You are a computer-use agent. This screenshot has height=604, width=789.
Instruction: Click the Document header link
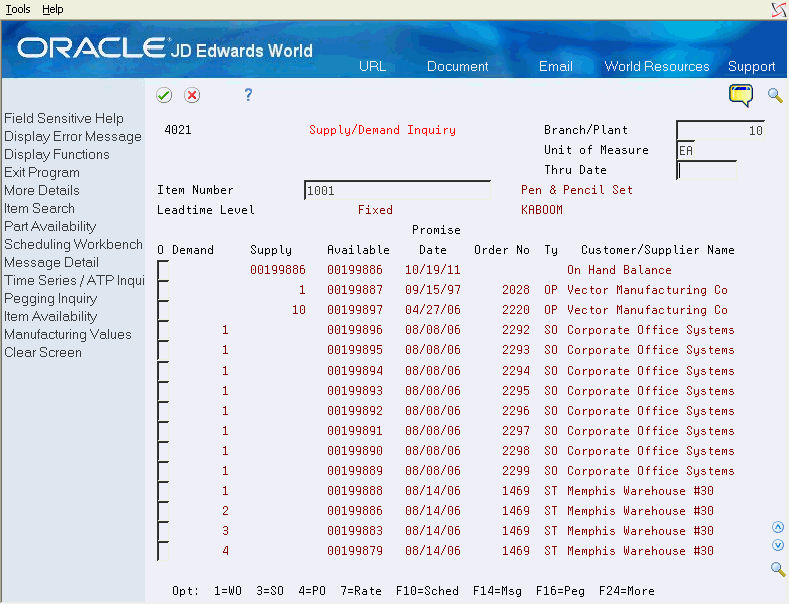(x=457, y=66)
